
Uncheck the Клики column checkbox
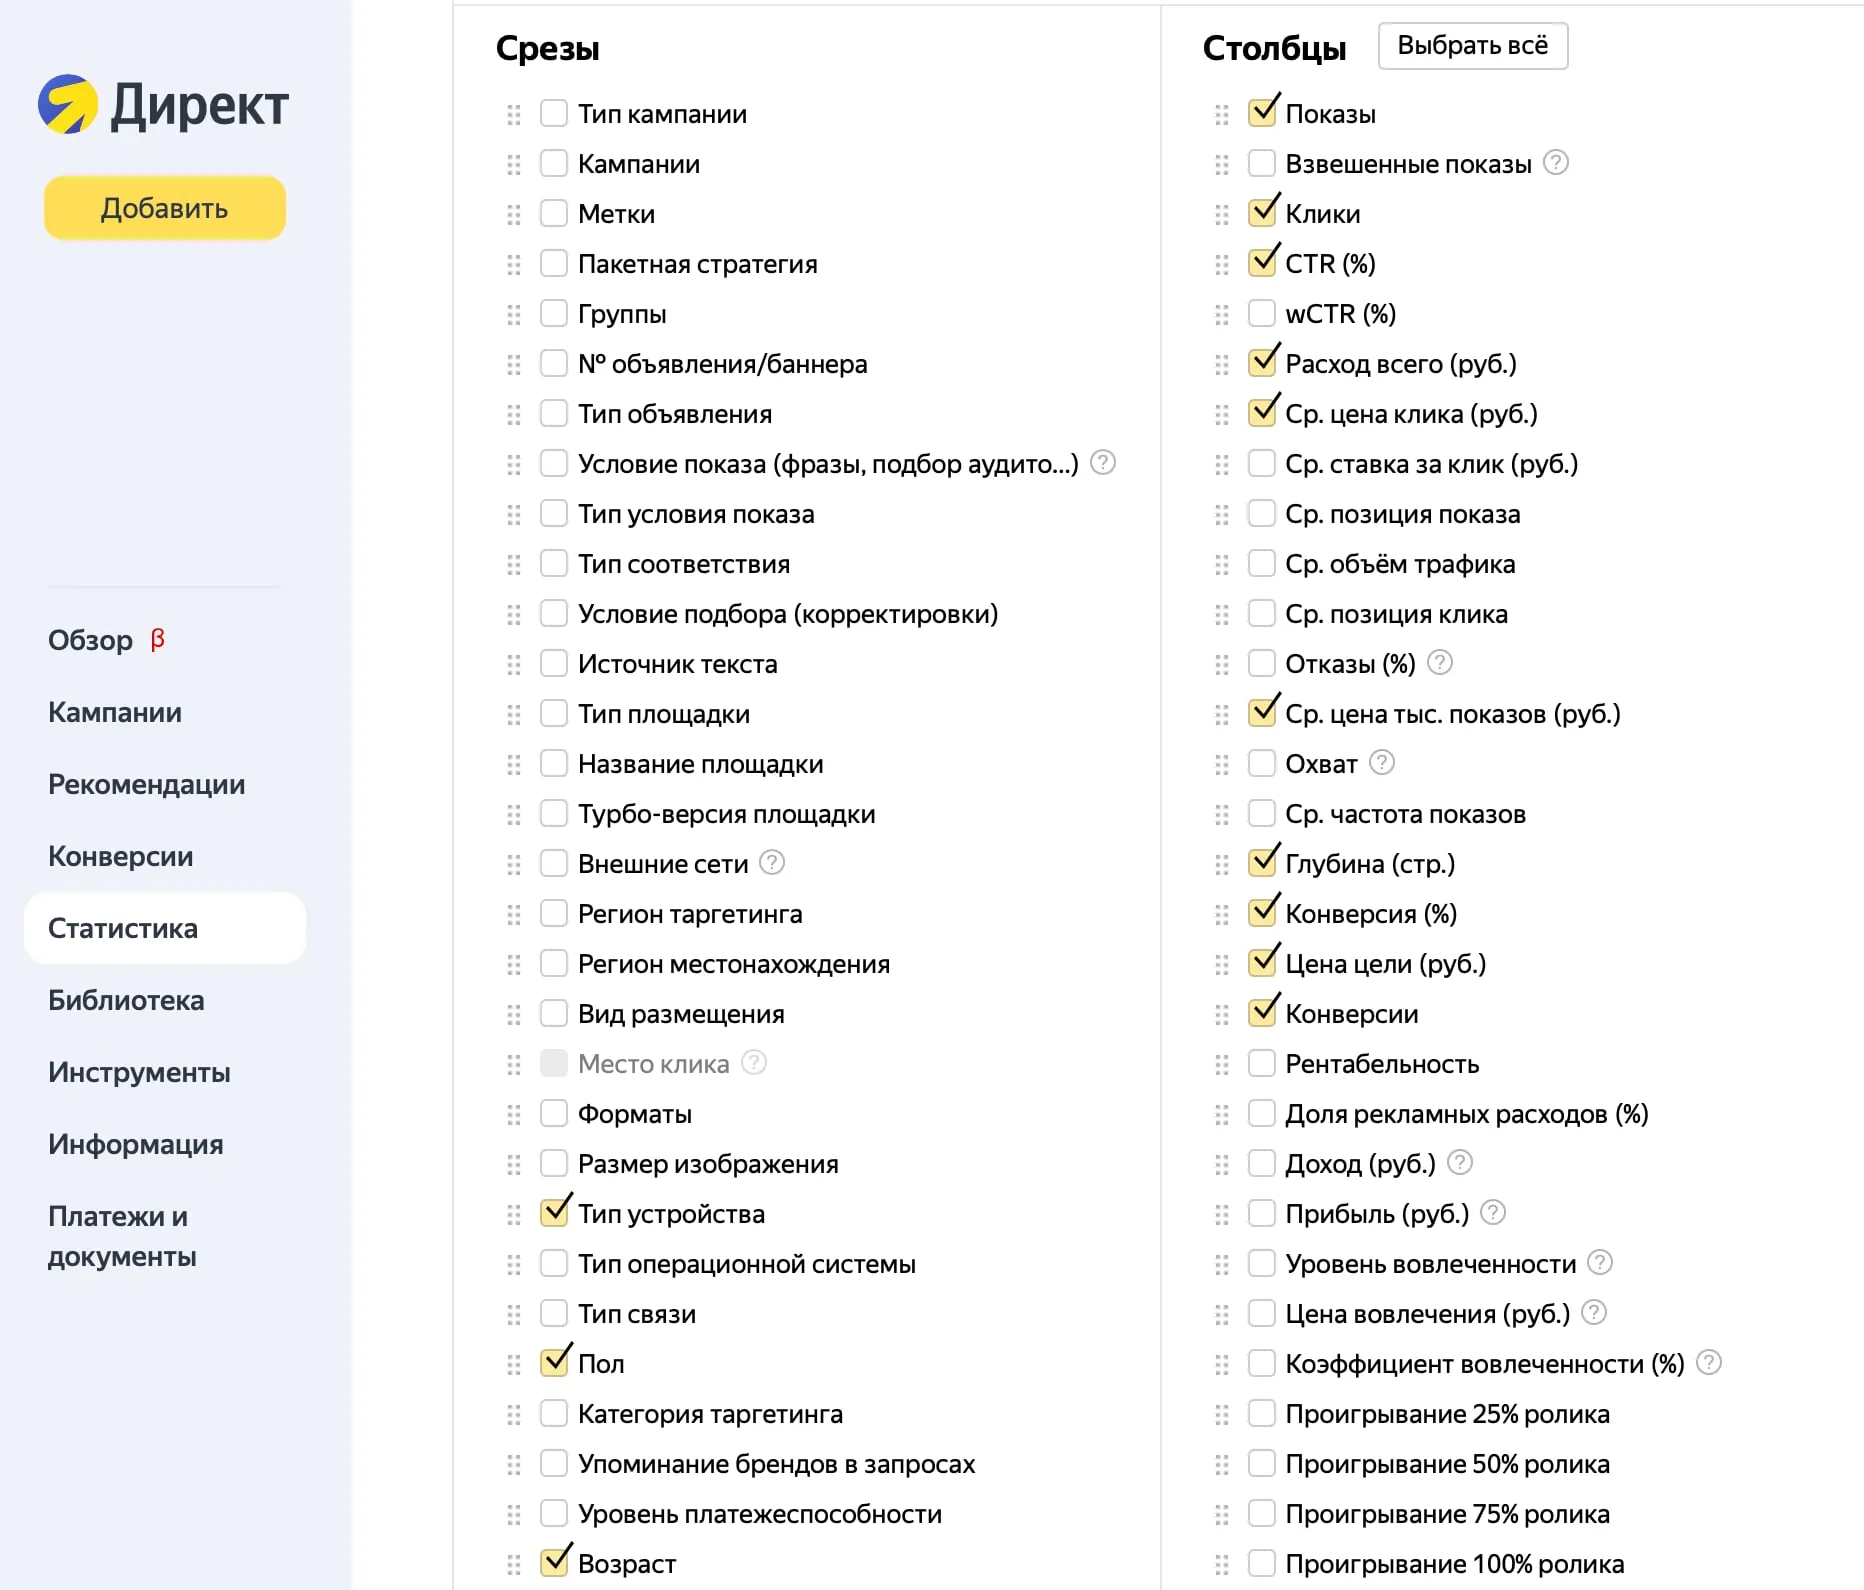(1262, 212)
